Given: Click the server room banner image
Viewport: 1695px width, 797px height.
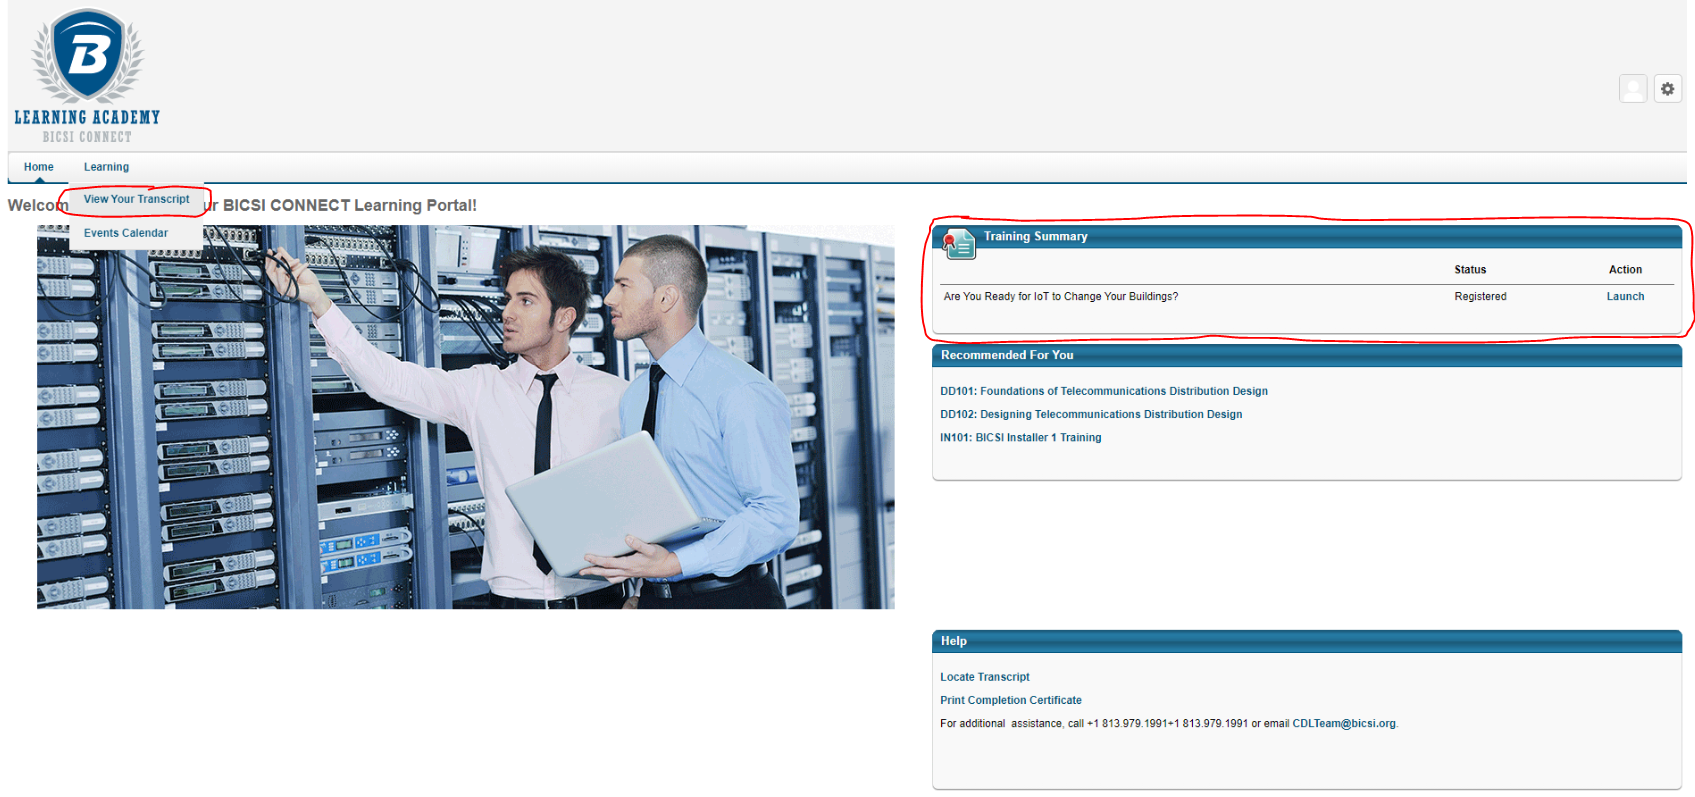Looking at the screenshot, I should coord(466,417).
